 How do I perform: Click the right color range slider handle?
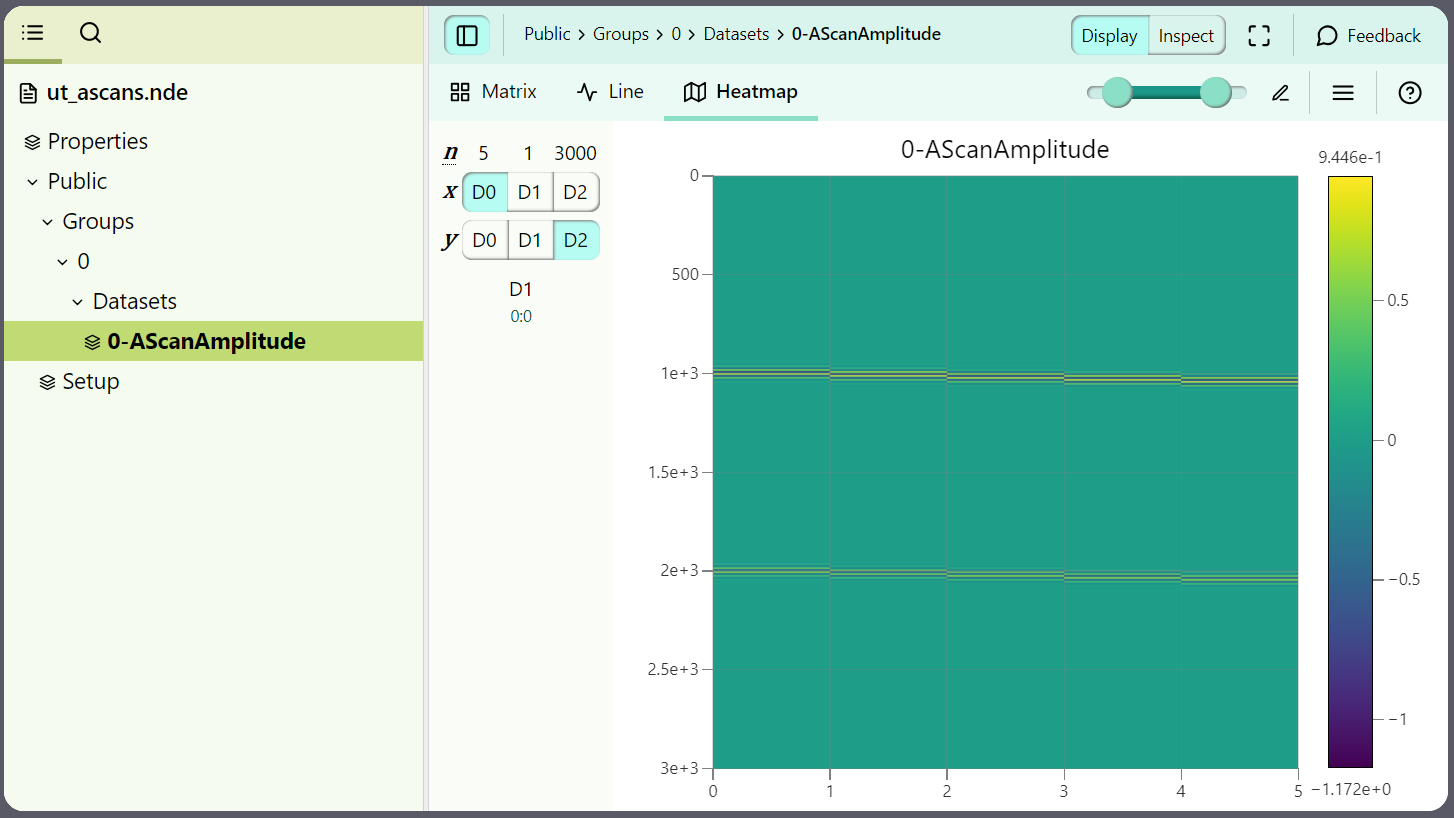[1215, 93]
